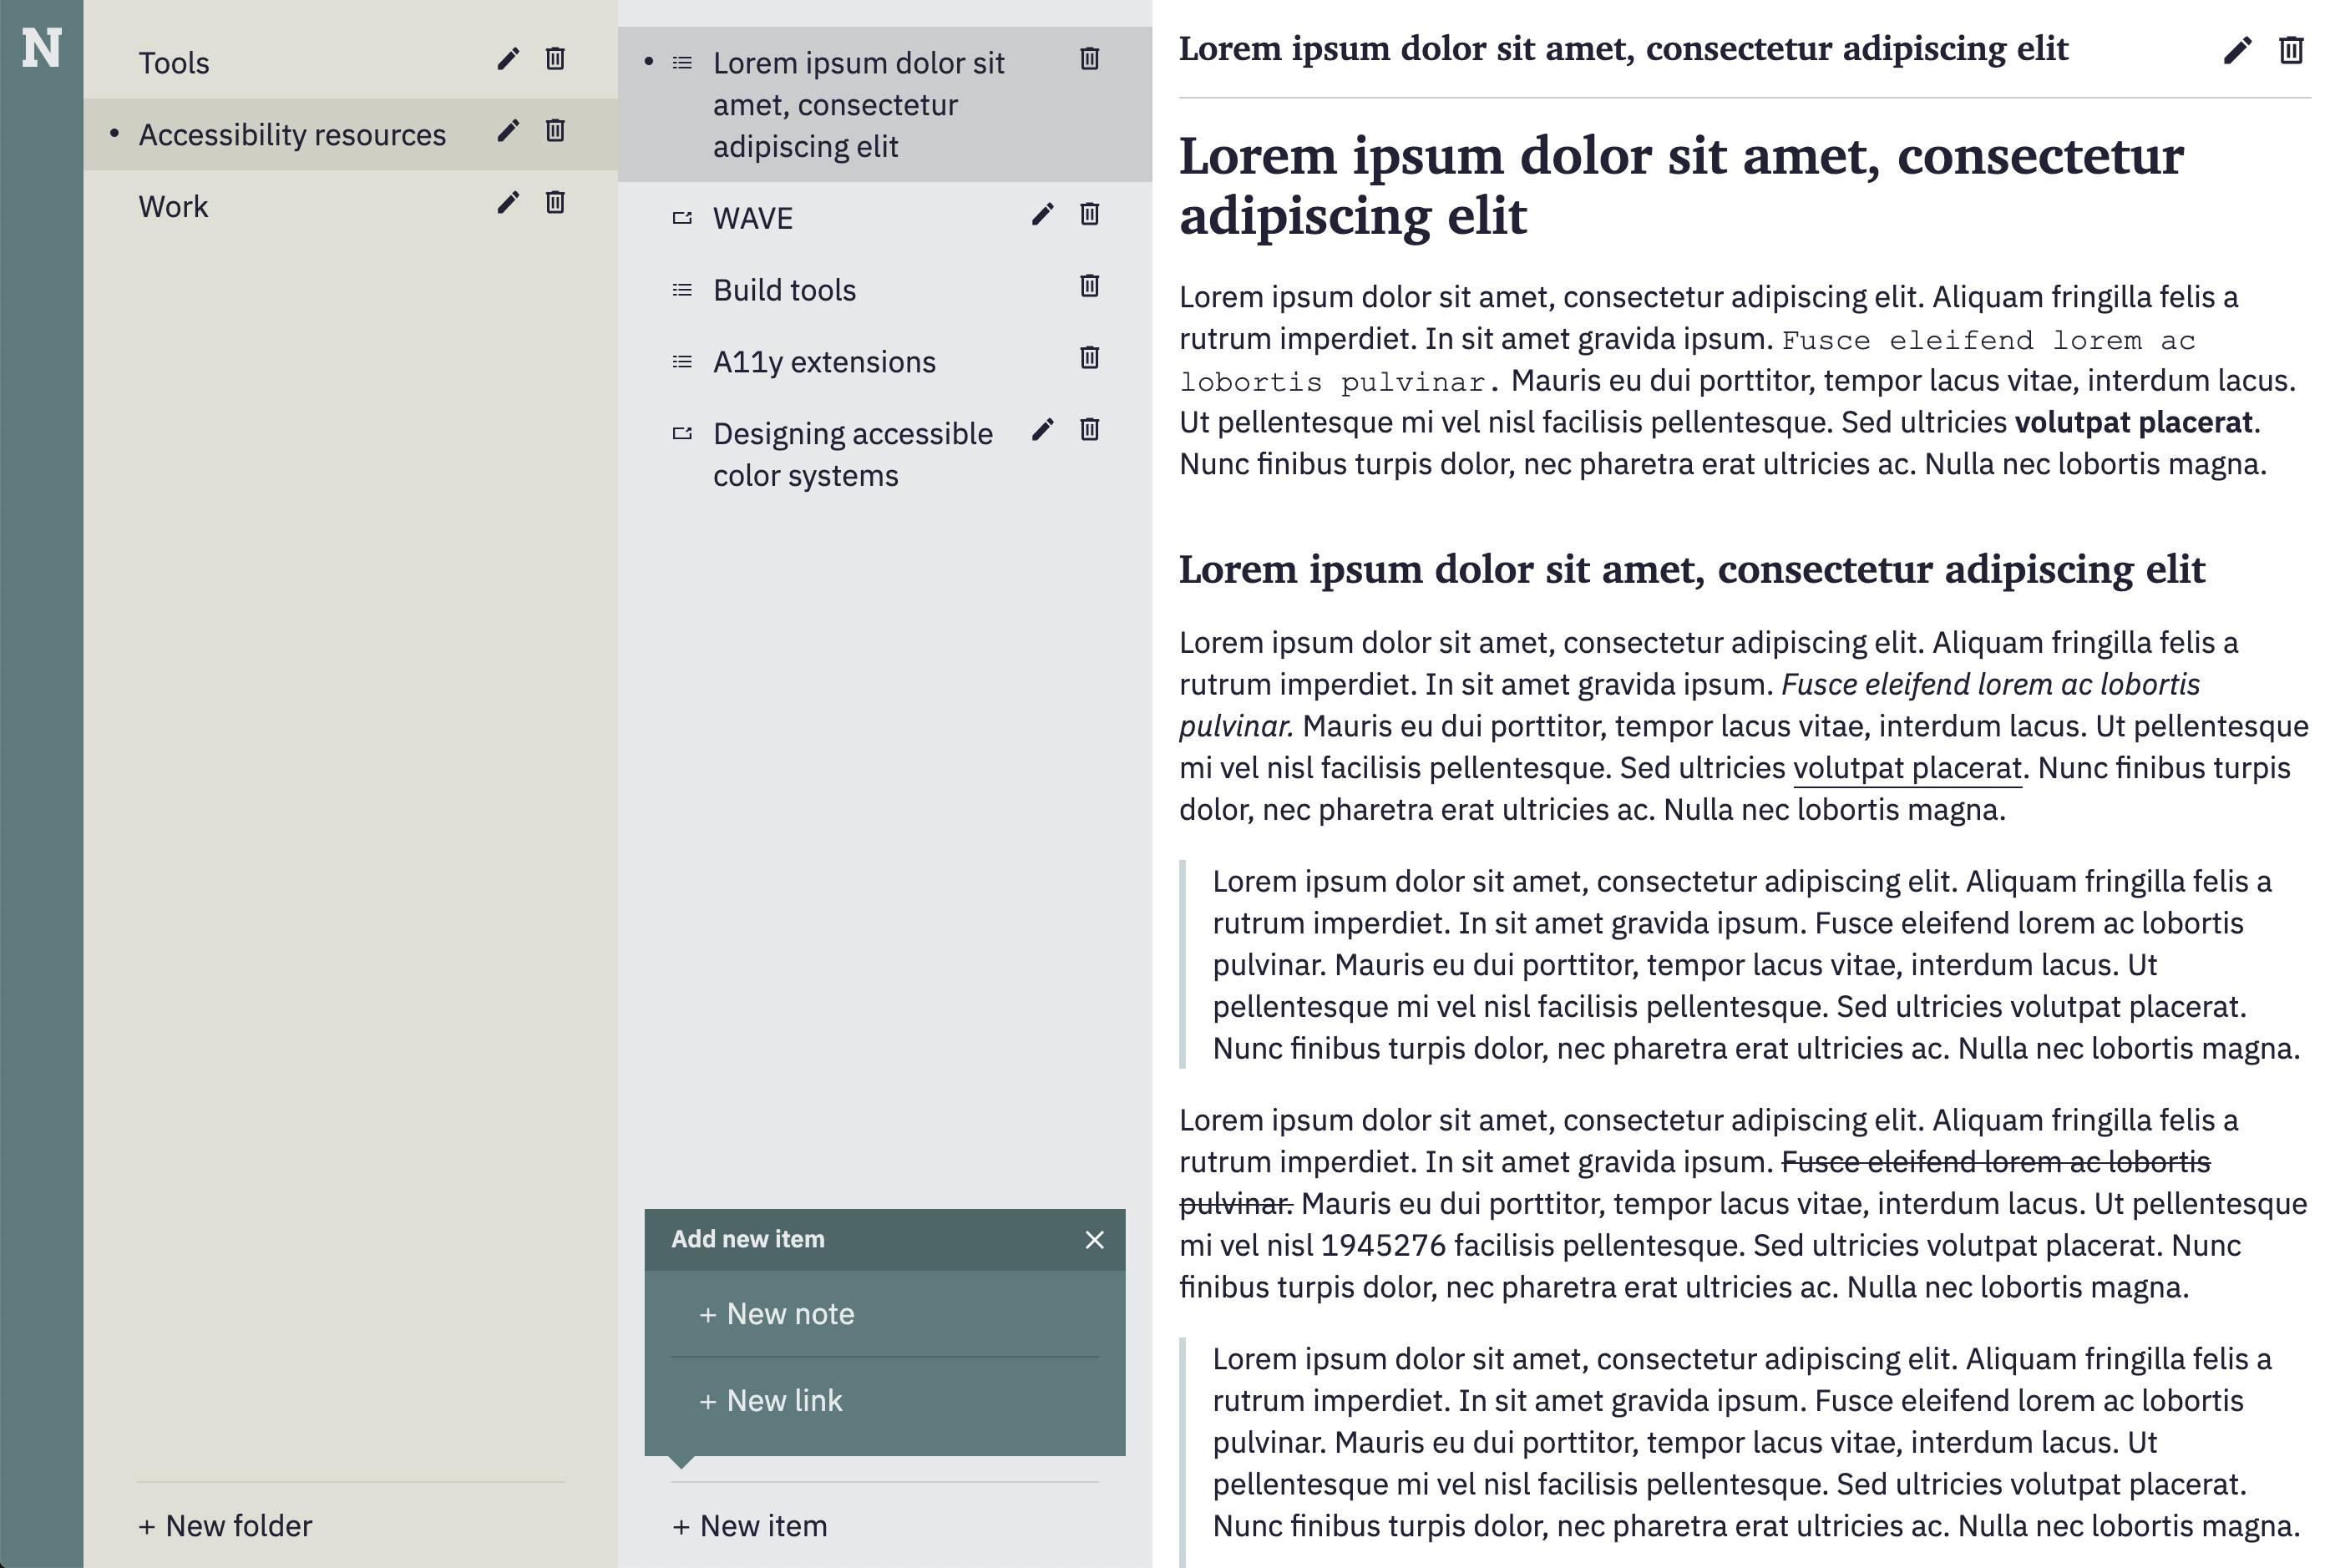This screenshot has height=1568, width=2335.
Task: Click the number 1945276 in the paragraph
Action: pyautogui.click(x=1383, y=1246)
